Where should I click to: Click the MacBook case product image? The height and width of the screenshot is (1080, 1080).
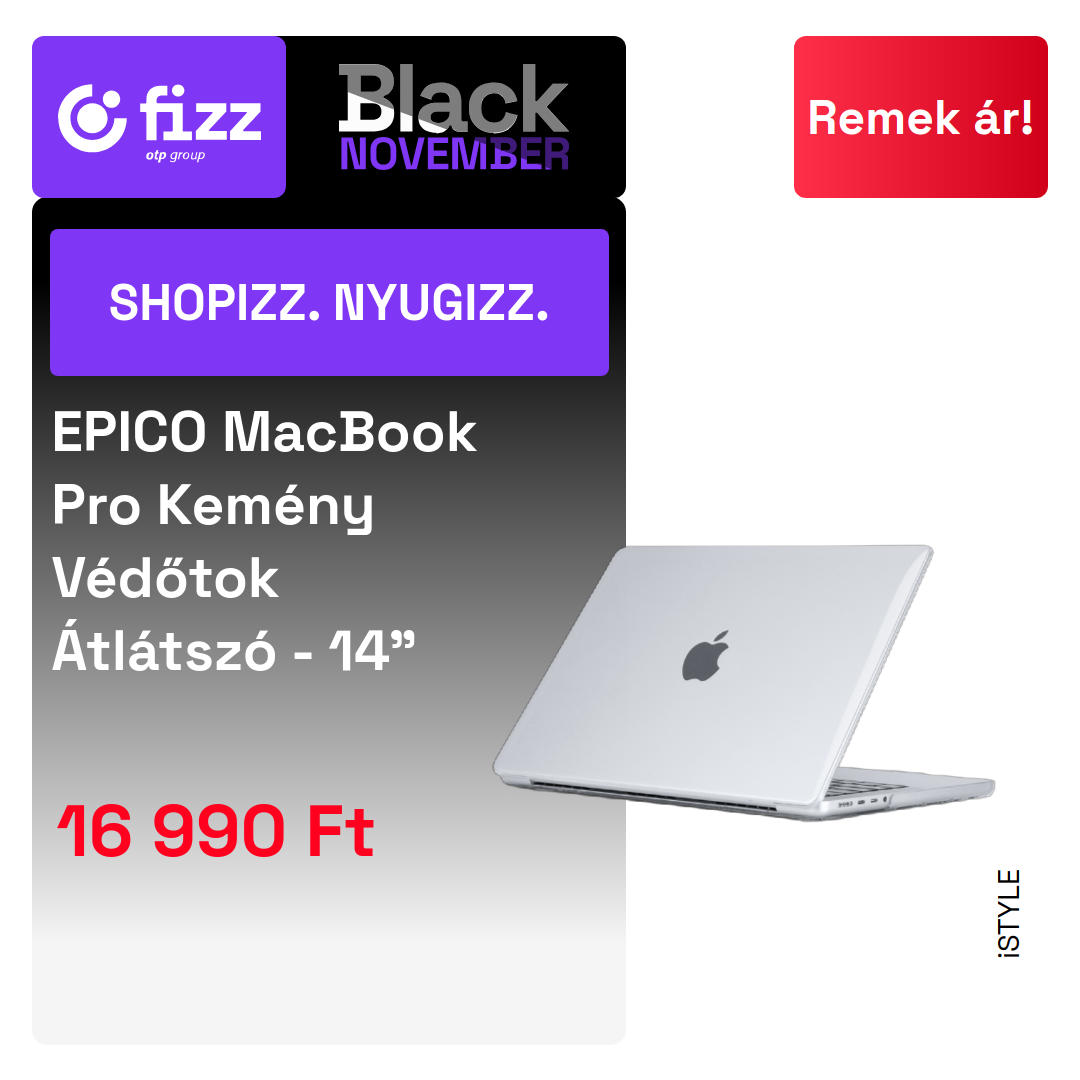pos(743,683)
